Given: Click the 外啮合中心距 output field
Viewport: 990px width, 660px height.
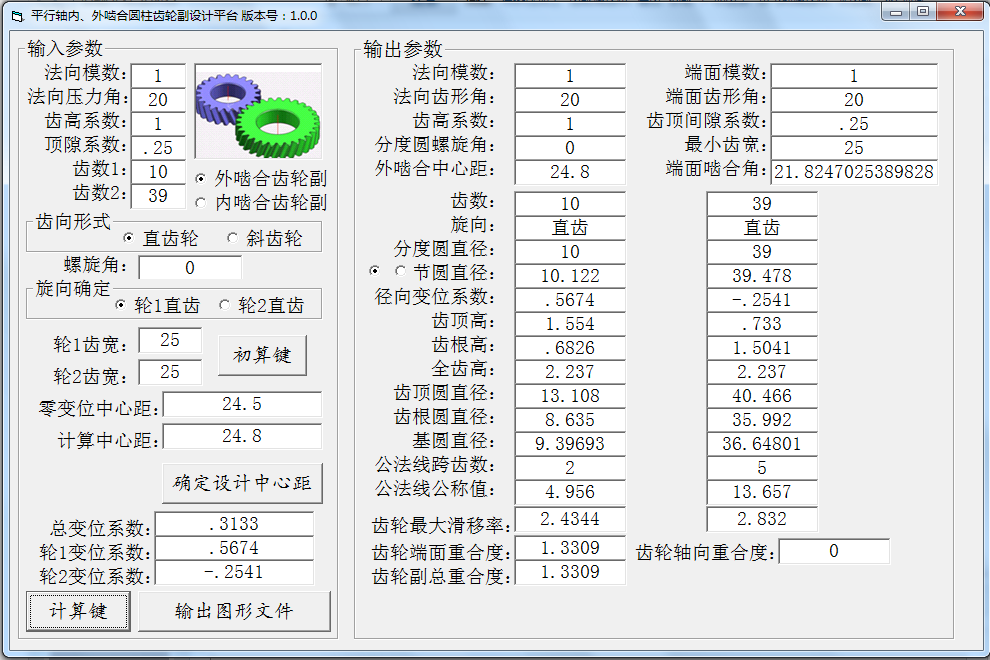Looking at the screenshot, I should point(570,172).
